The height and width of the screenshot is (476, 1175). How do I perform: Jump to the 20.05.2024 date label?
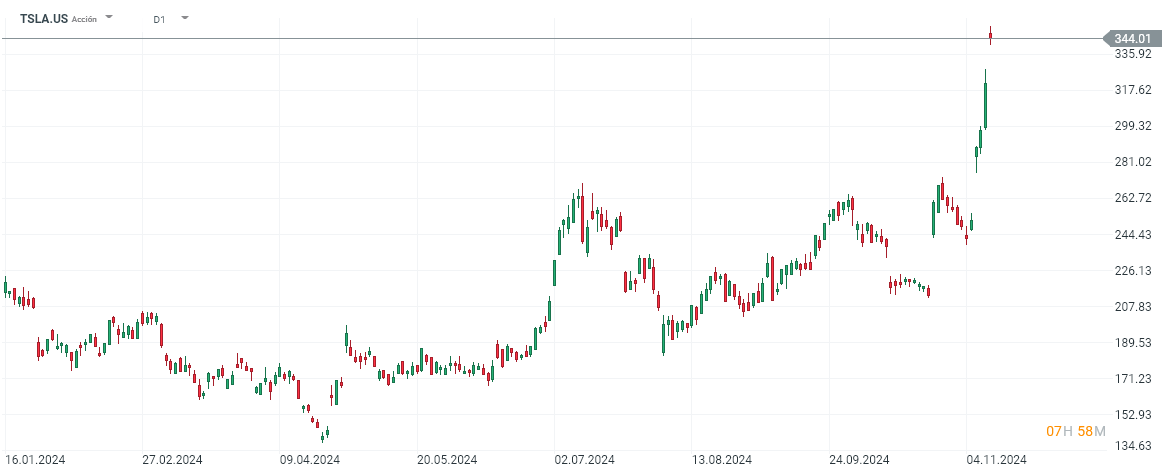tap(447, 460)
